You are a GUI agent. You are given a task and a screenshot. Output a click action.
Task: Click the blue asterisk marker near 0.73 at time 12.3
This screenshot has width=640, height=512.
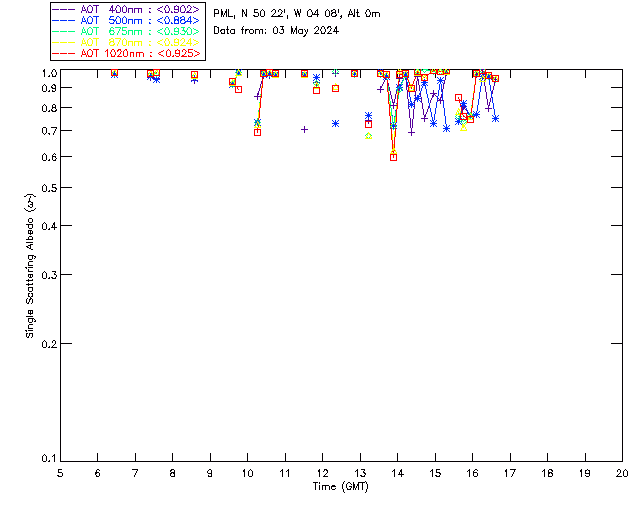click(x=336, y=123)
